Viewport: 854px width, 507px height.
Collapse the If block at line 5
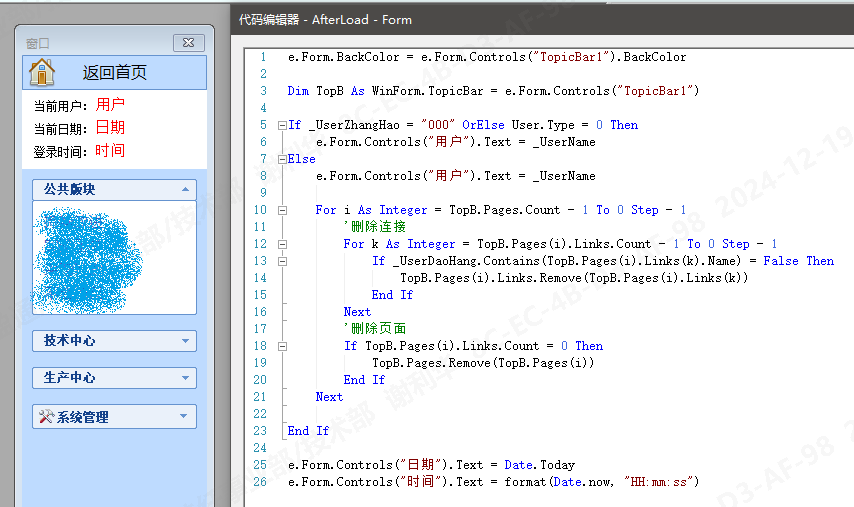(x=281, y=125)
